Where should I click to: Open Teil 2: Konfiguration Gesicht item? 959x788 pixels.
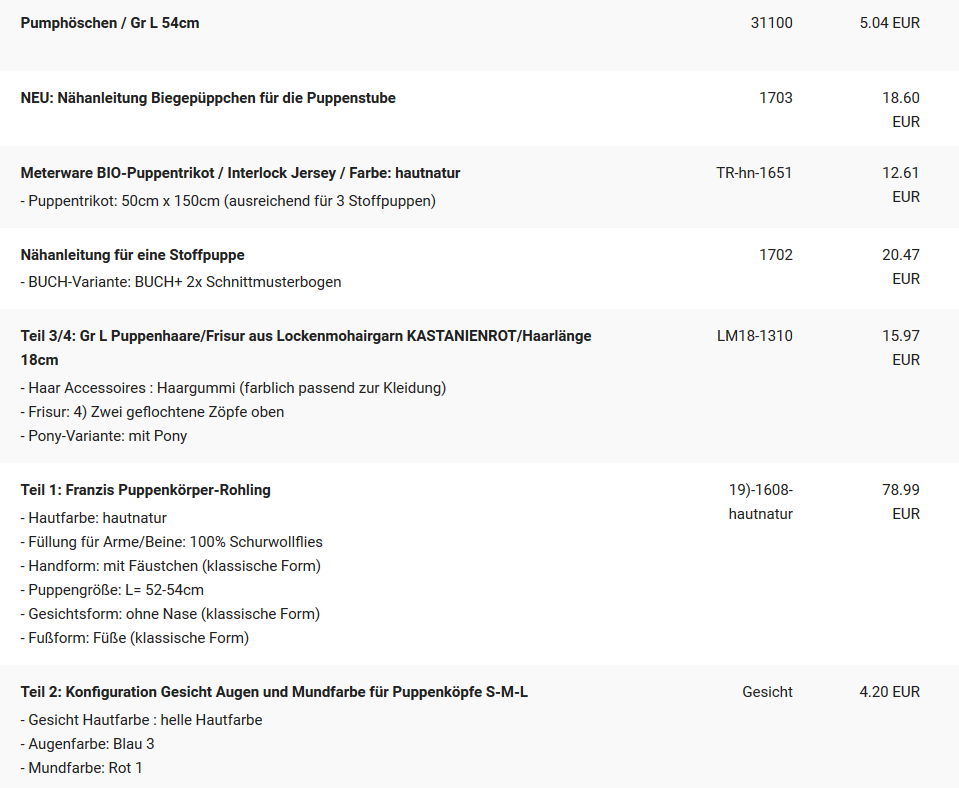tap(275, 692)
